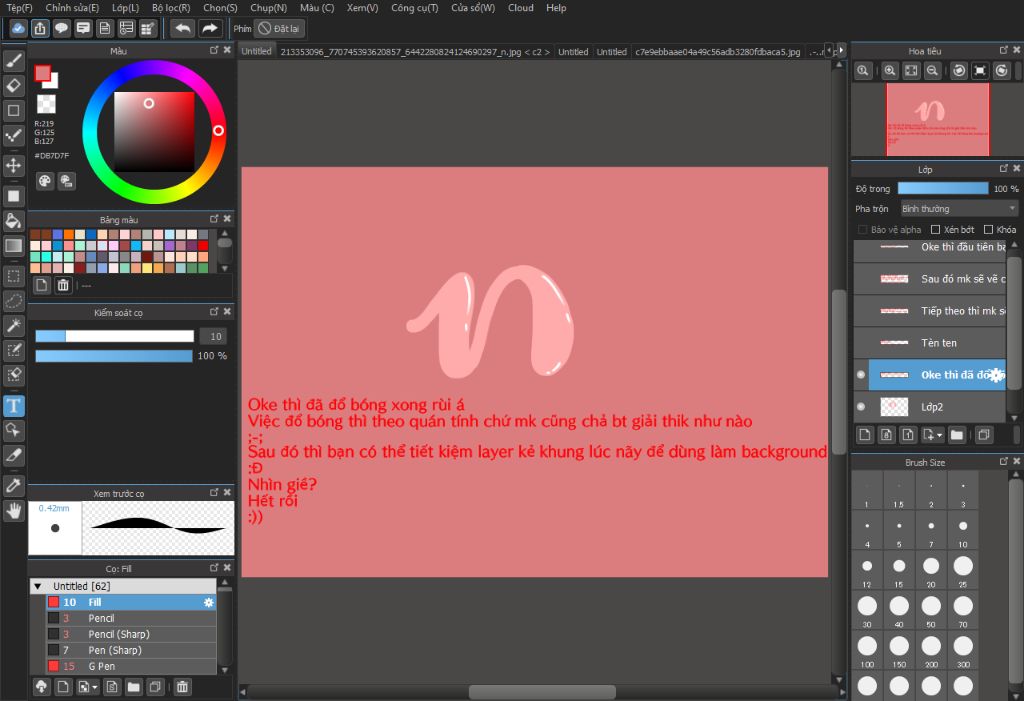The image size is (1024, 701).
Task: Click the speech bubble comment icon
Action: pyautogui.click(x=61, y=28)
